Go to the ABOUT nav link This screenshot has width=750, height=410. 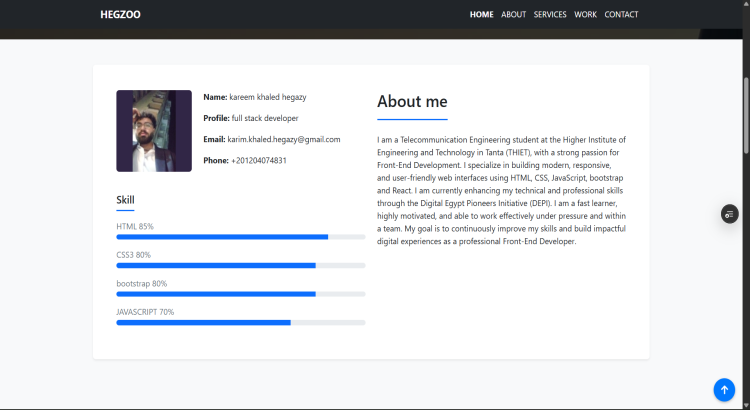tap(514, 14)
